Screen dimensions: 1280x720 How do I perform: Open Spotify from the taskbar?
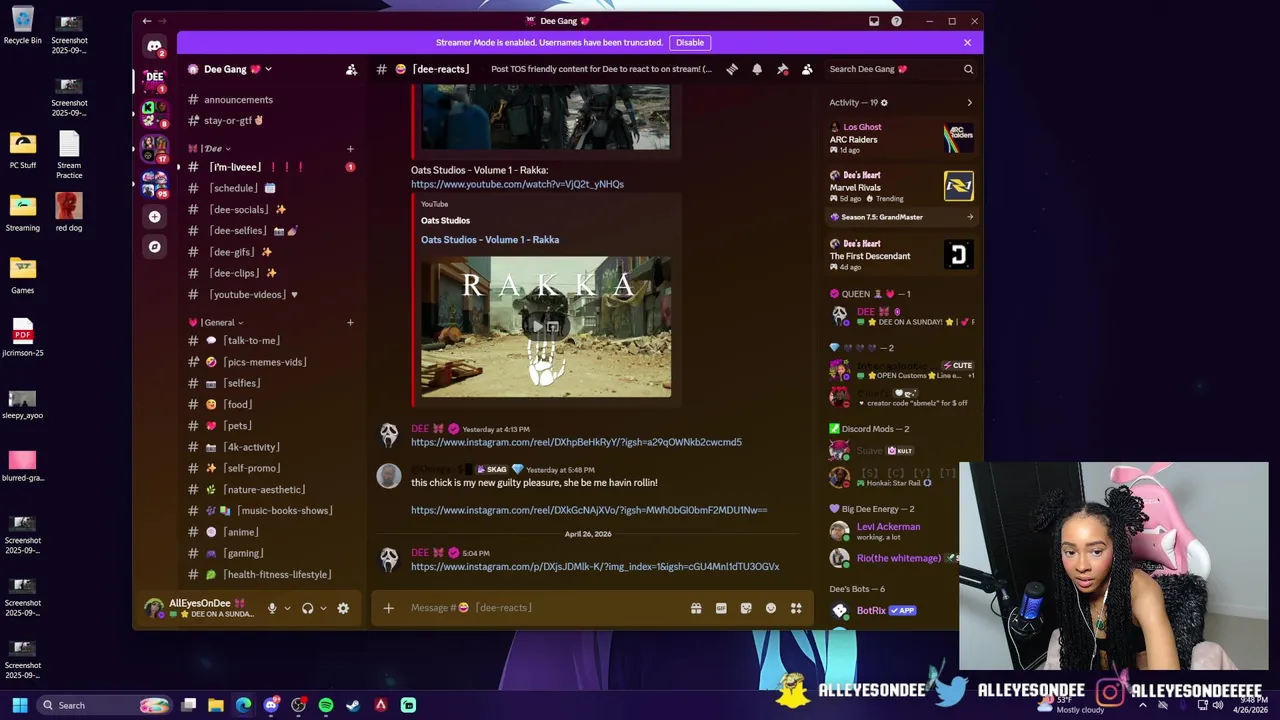pyautogui.click(x=326, y=705)
